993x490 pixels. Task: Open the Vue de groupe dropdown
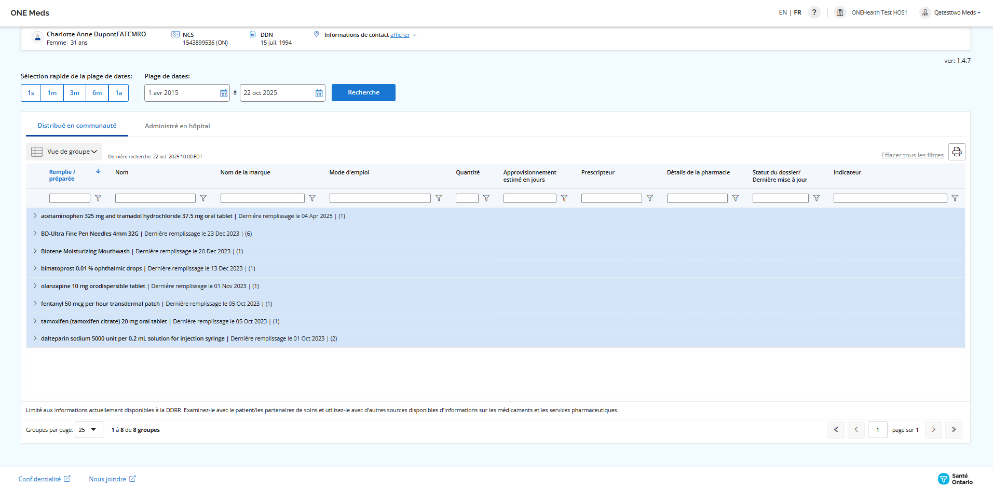[x=65, y=152]
